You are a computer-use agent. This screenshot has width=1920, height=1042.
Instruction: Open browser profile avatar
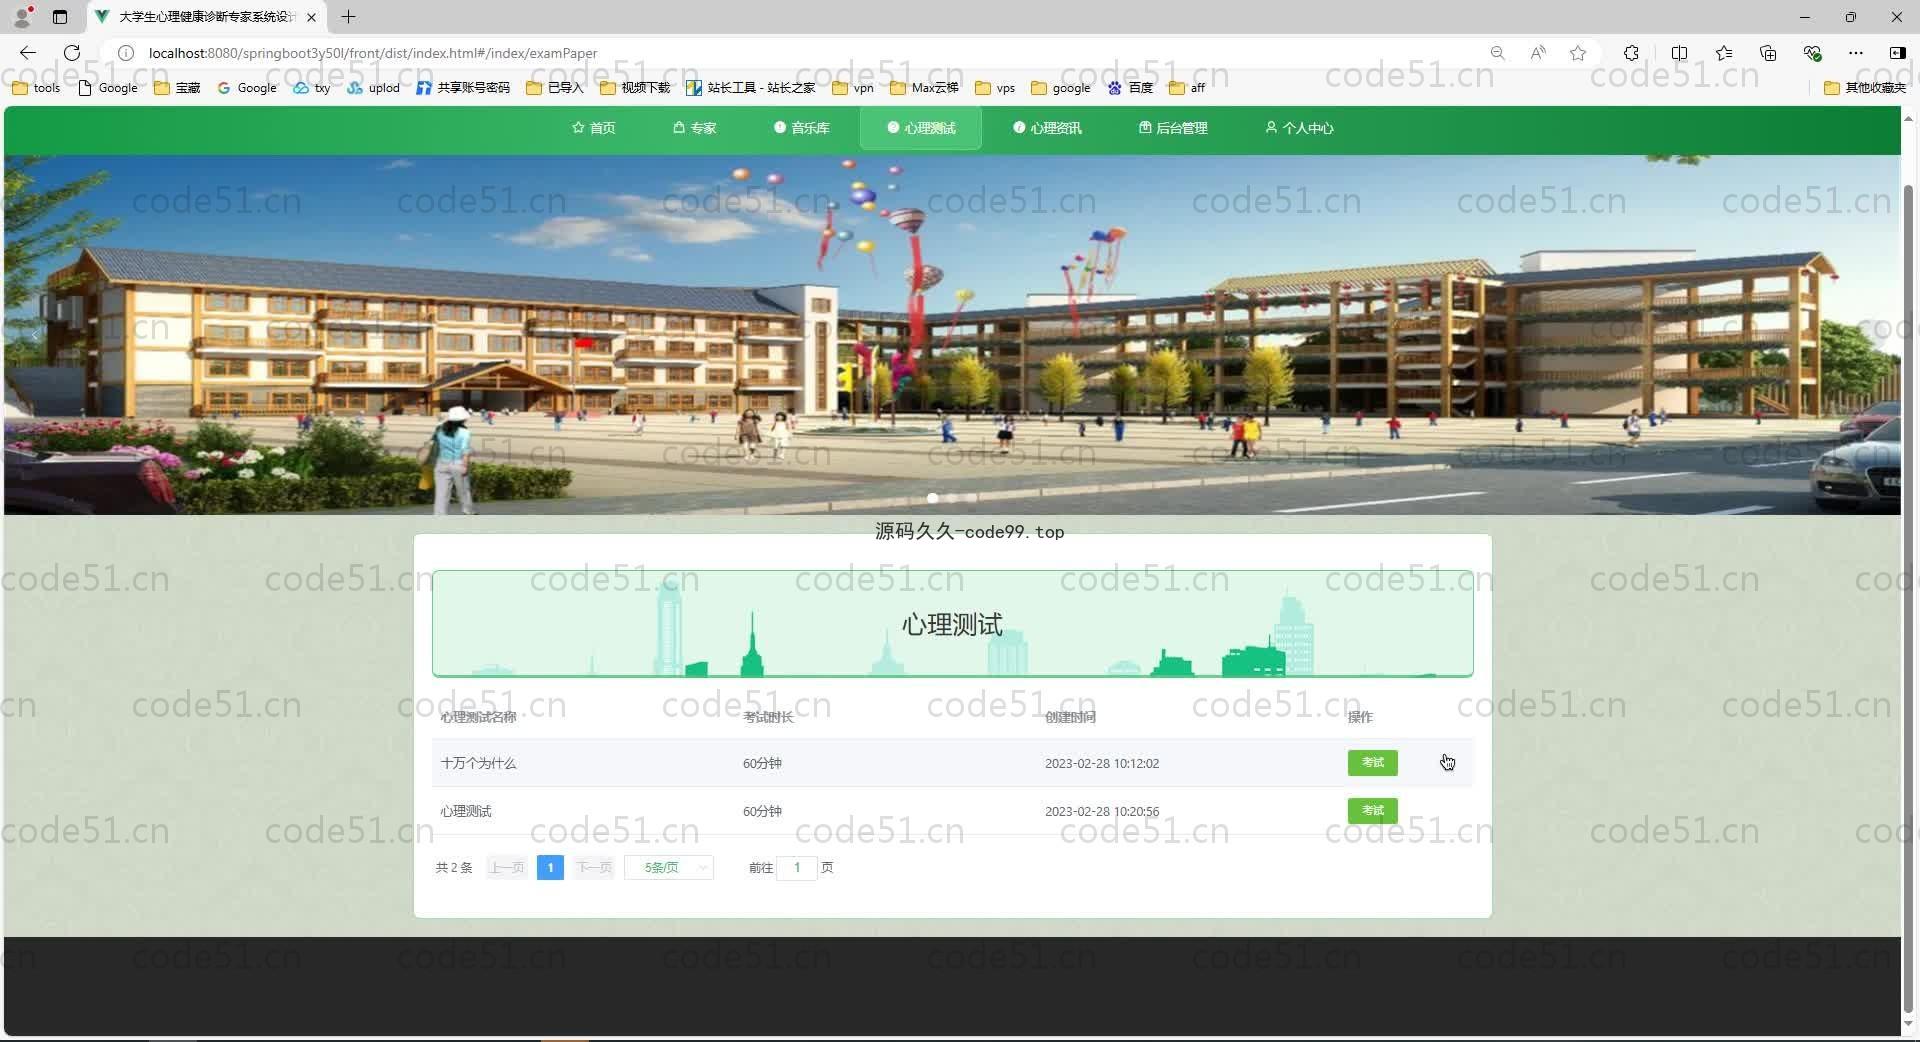click(22, 17)
